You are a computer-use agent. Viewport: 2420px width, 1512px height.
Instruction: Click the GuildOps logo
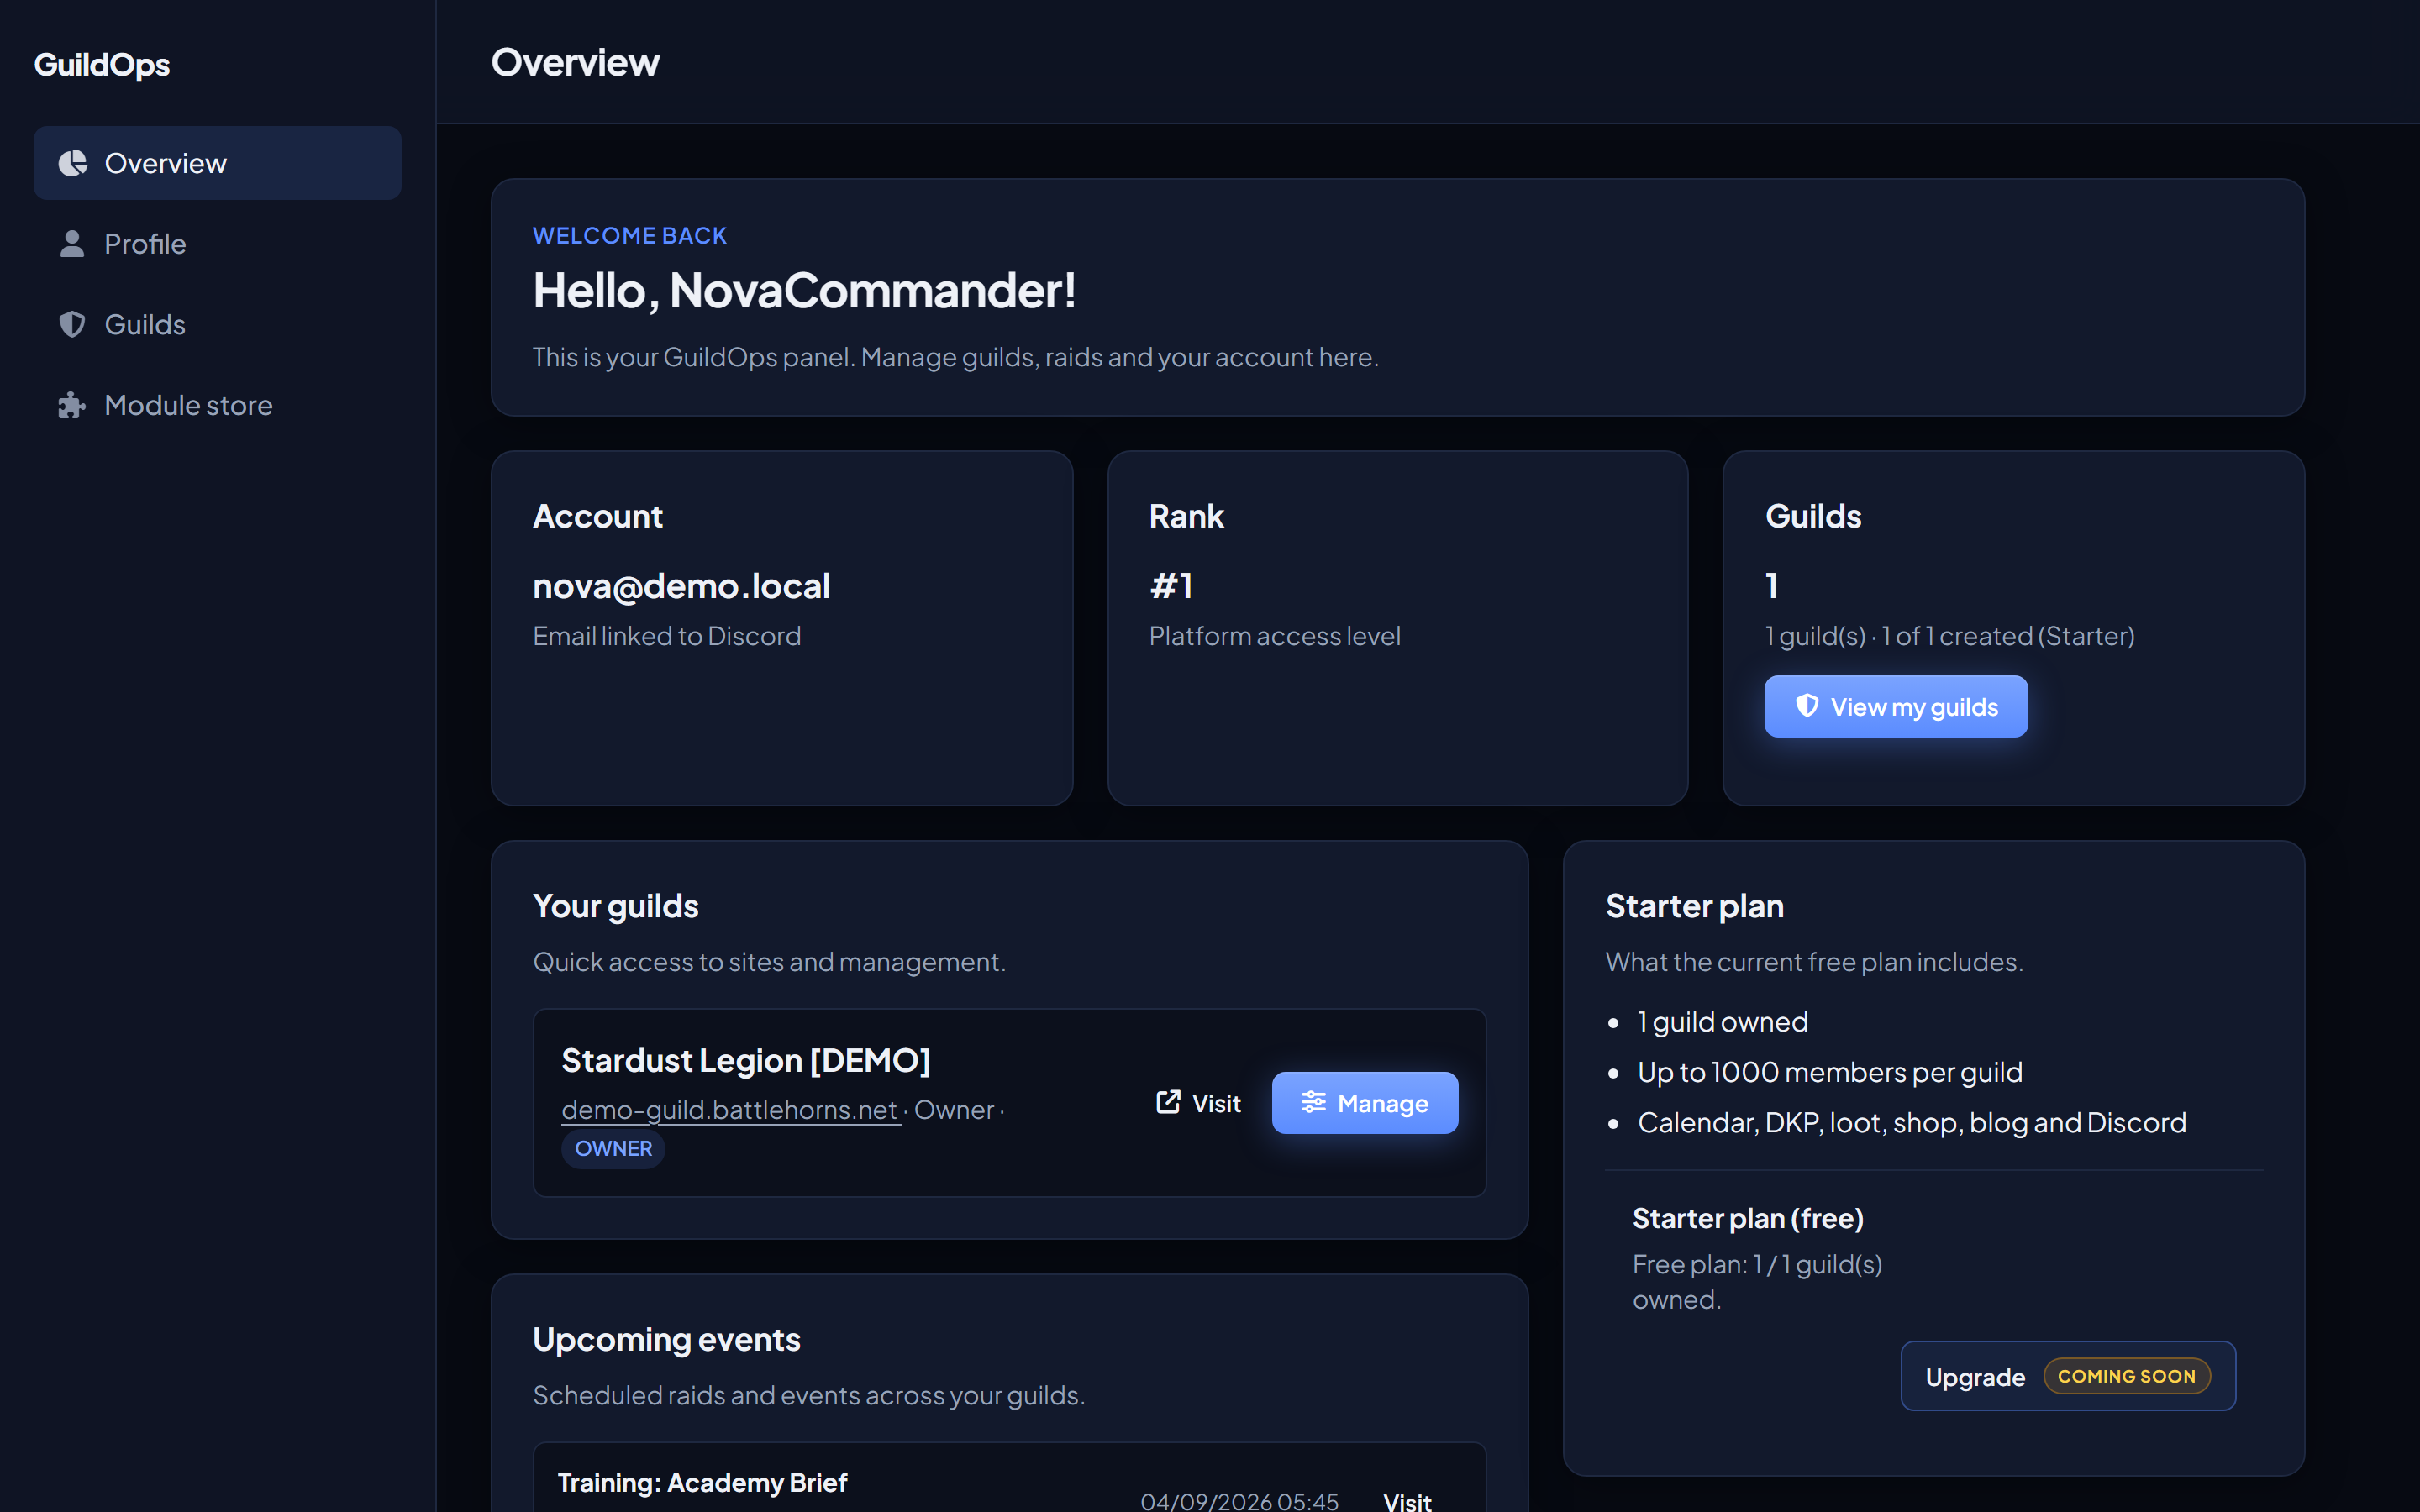(x=102, y=64)
